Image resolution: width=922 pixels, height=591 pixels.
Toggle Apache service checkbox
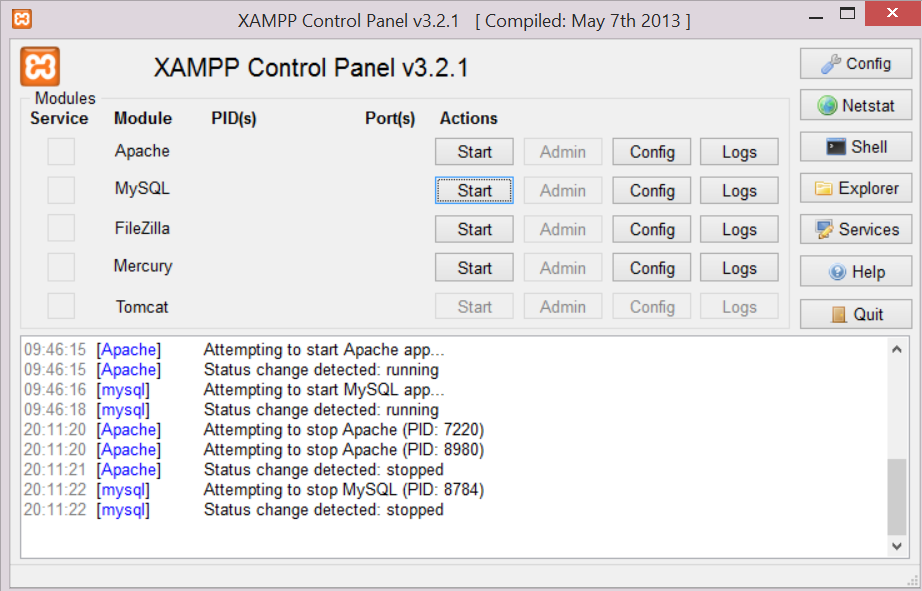tap(61, 152)
